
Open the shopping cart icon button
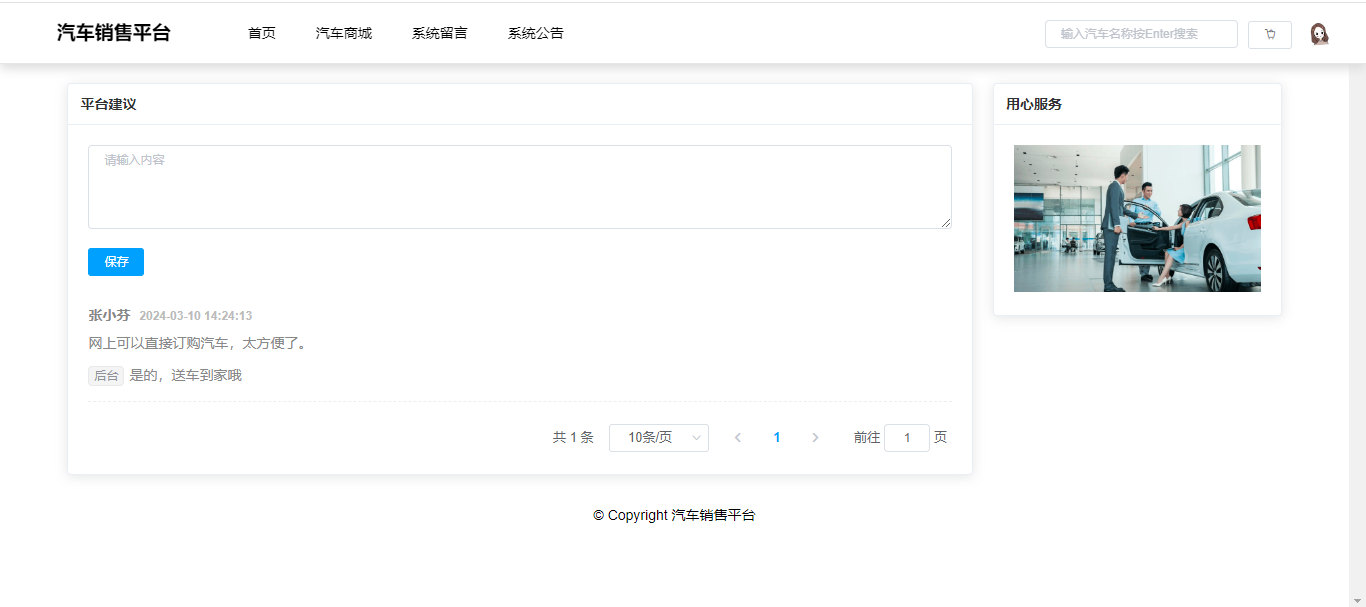(1270, 34)
